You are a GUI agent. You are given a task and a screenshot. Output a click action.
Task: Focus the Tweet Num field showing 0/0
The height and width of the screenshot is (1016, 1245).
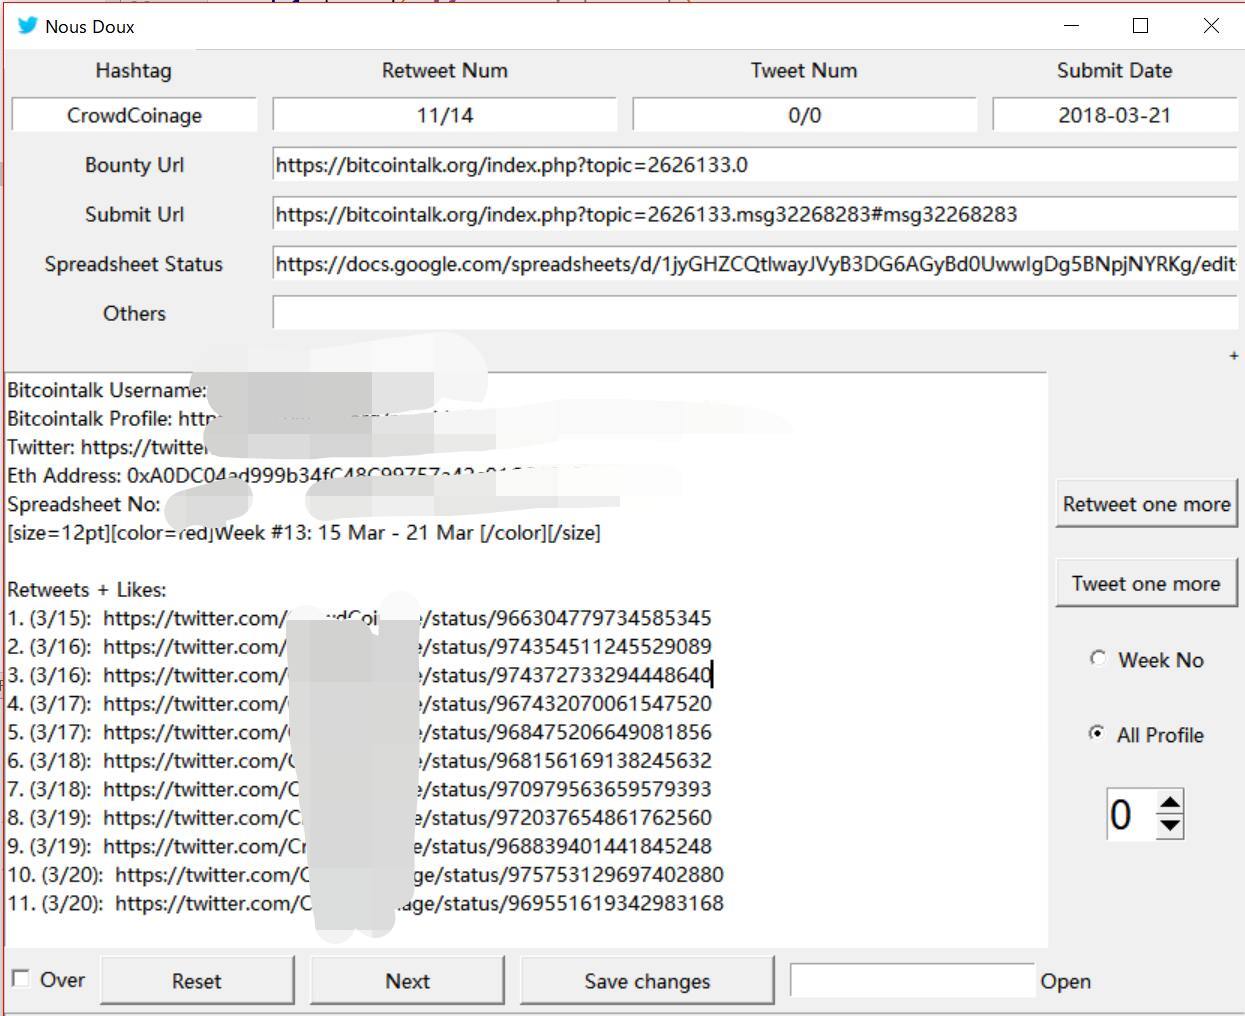click(x=804, y=115)
